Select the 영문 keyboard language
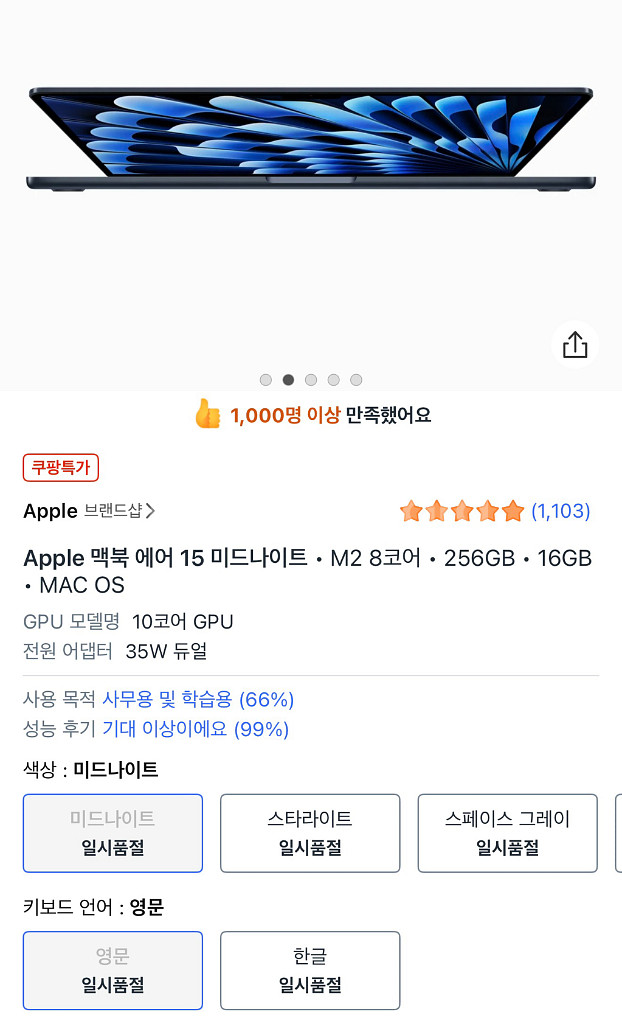Image resolution: width=622 pixels, height=1024 pixels. (113, 971)
